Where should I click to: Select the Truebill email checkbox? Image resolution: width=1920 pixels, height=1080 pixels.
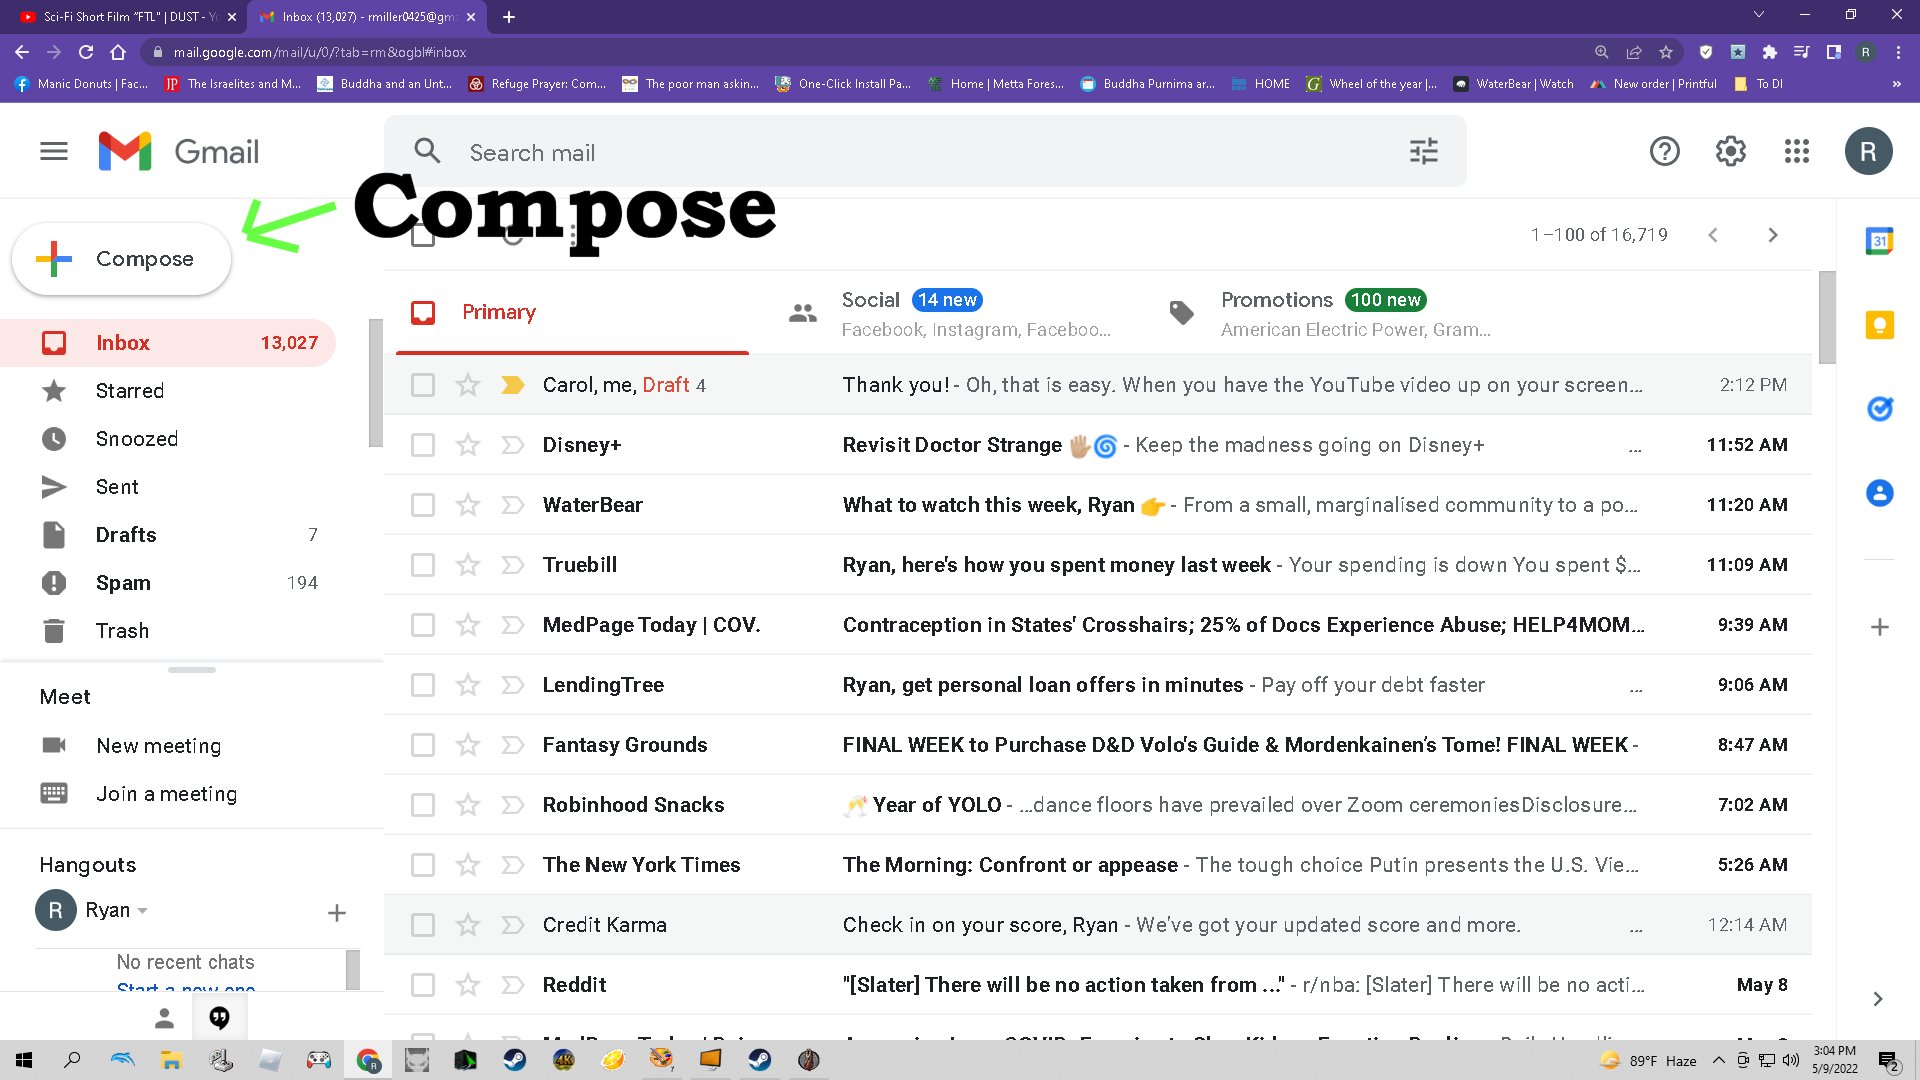coord(423,565)
